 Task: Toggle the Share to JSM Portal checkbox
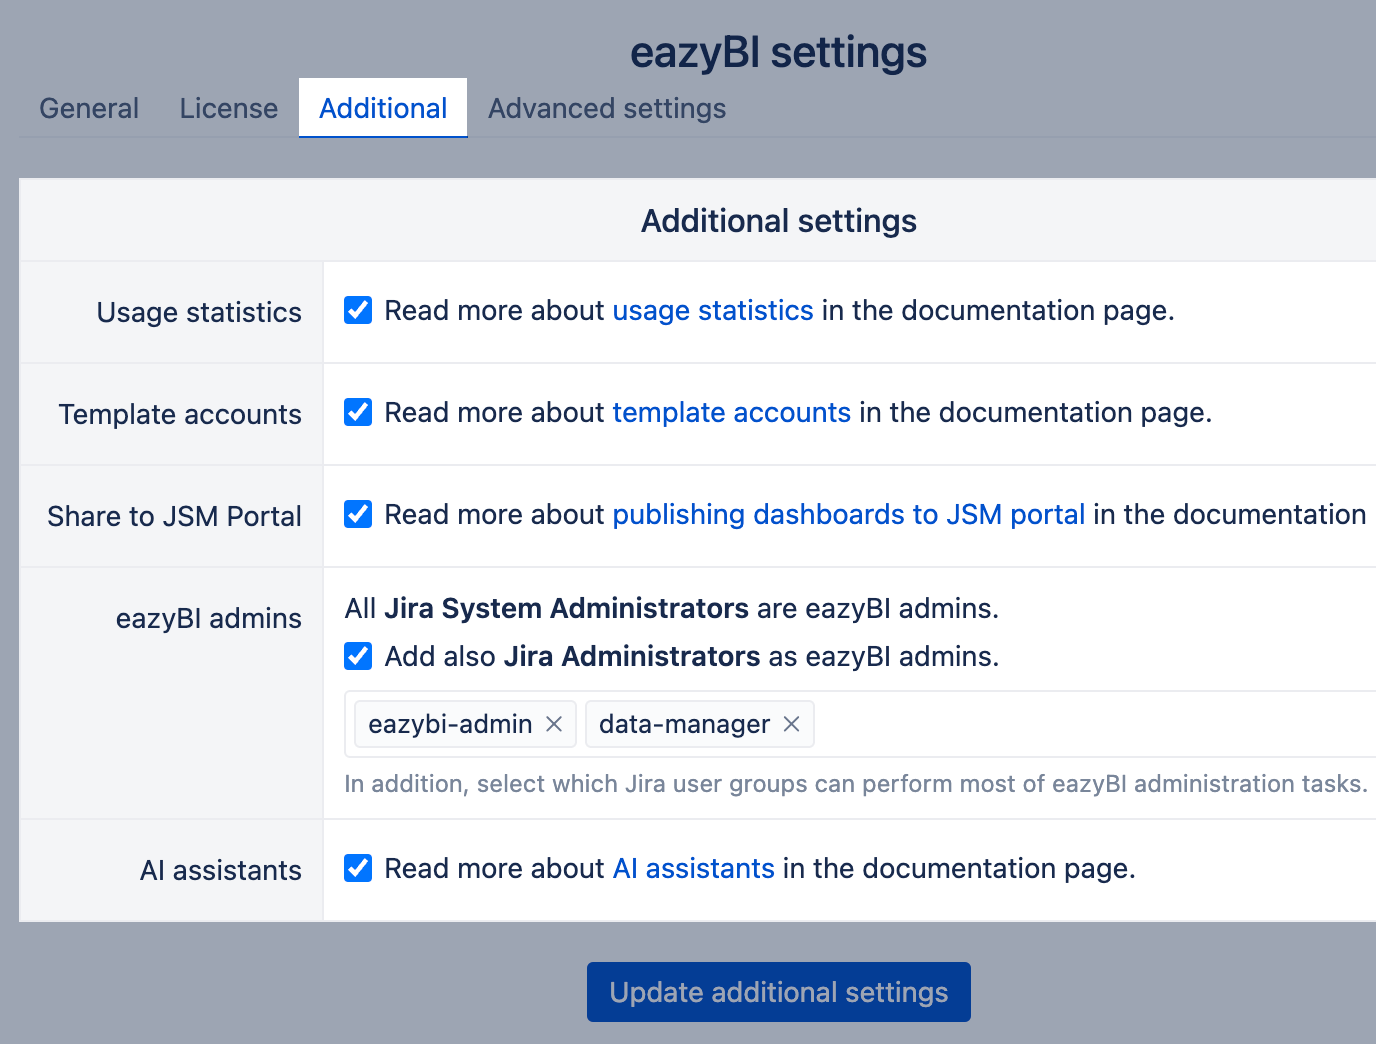coord(358,514)
